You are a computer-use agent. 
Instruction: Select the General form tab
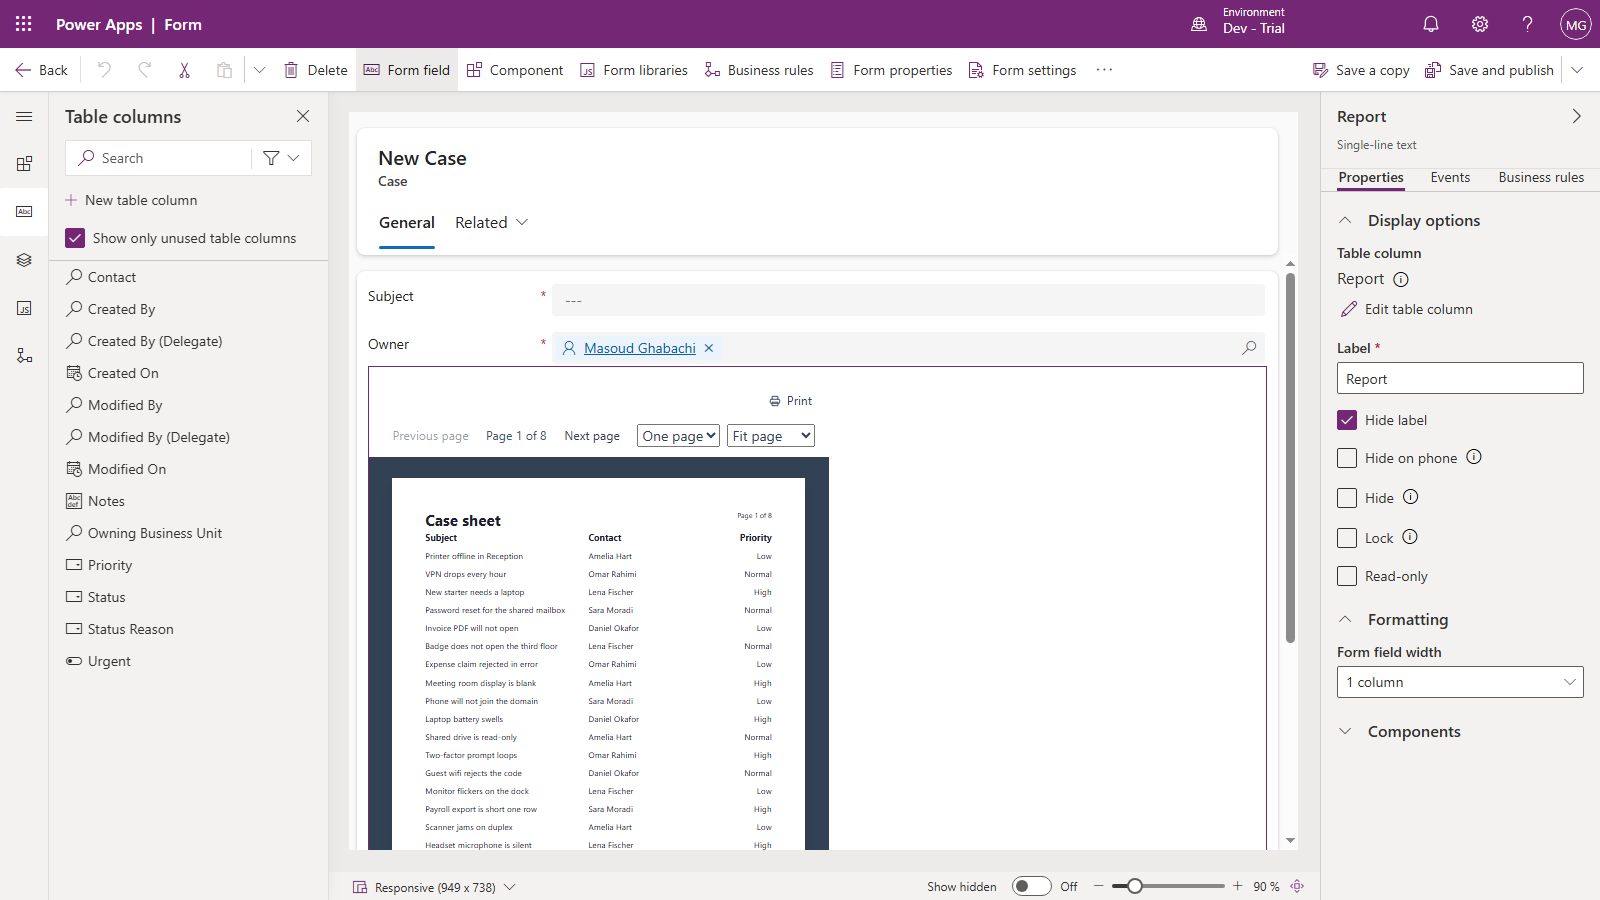point(407,222)
